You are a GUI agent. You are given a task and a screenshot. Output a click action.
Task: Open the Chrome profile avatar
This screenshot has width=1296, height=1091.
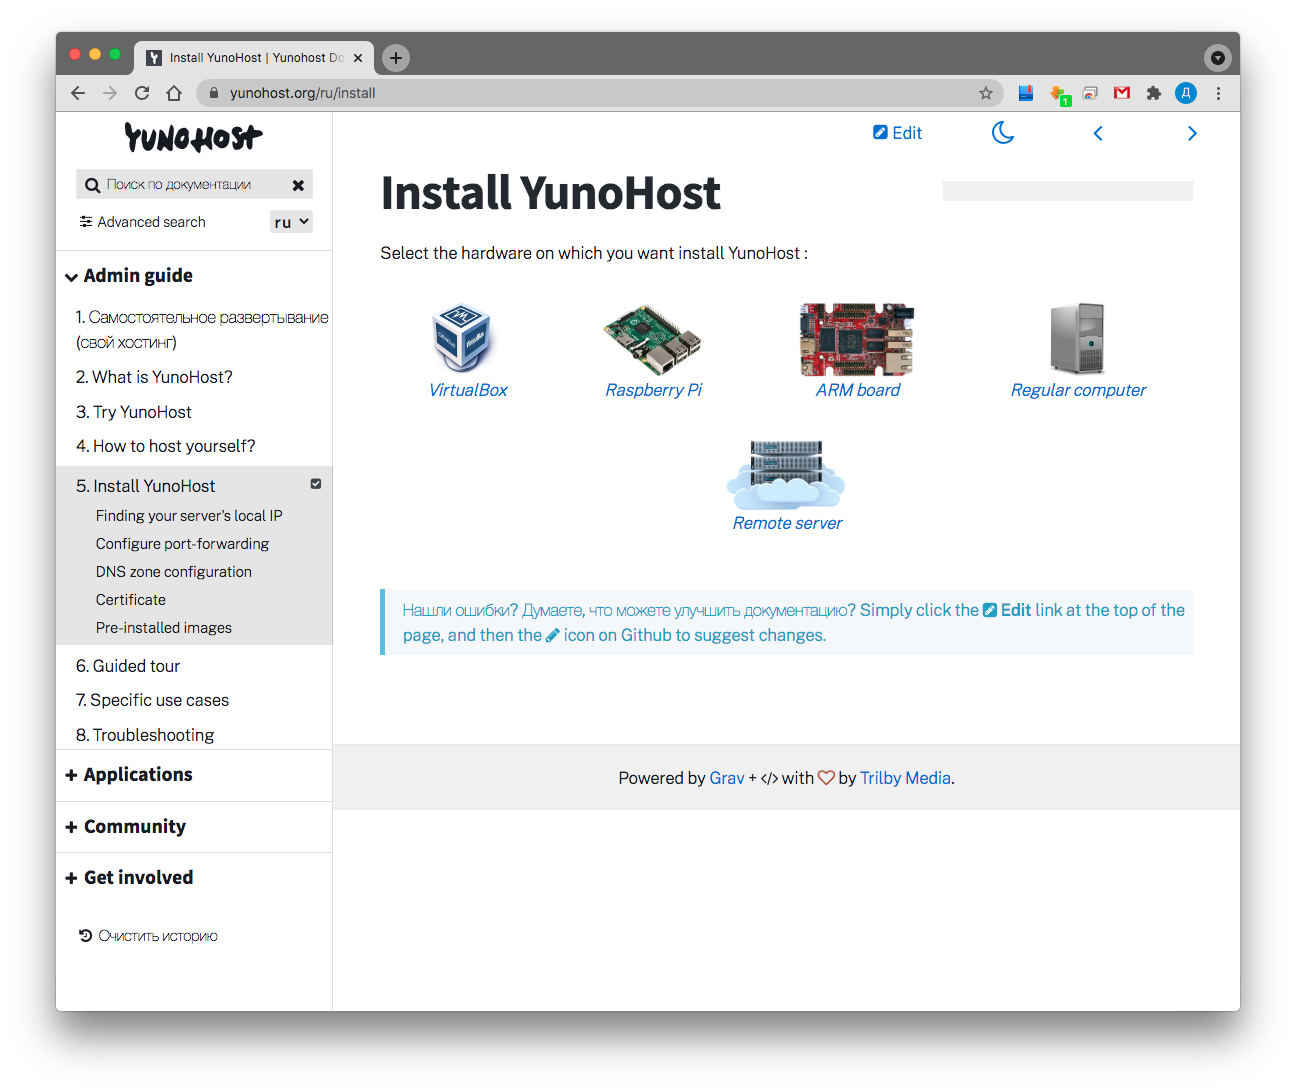click(1186, 93)
